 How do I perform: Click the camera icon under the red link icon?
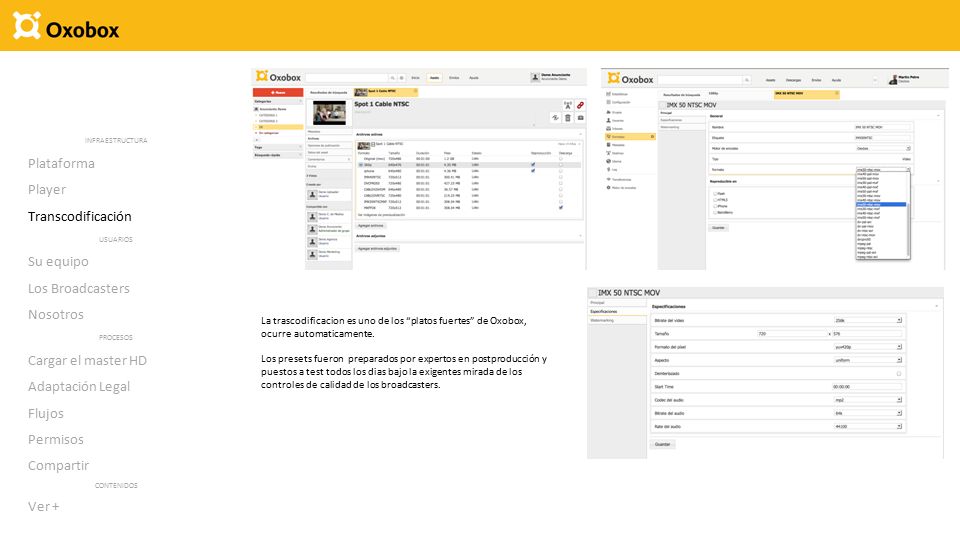point(580,118)
